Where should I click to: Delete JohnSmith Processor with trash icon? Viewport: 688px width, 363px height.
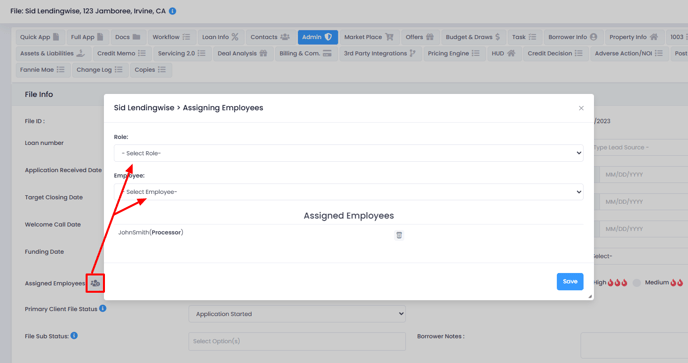pyautogui.click(x=399, y=235)
